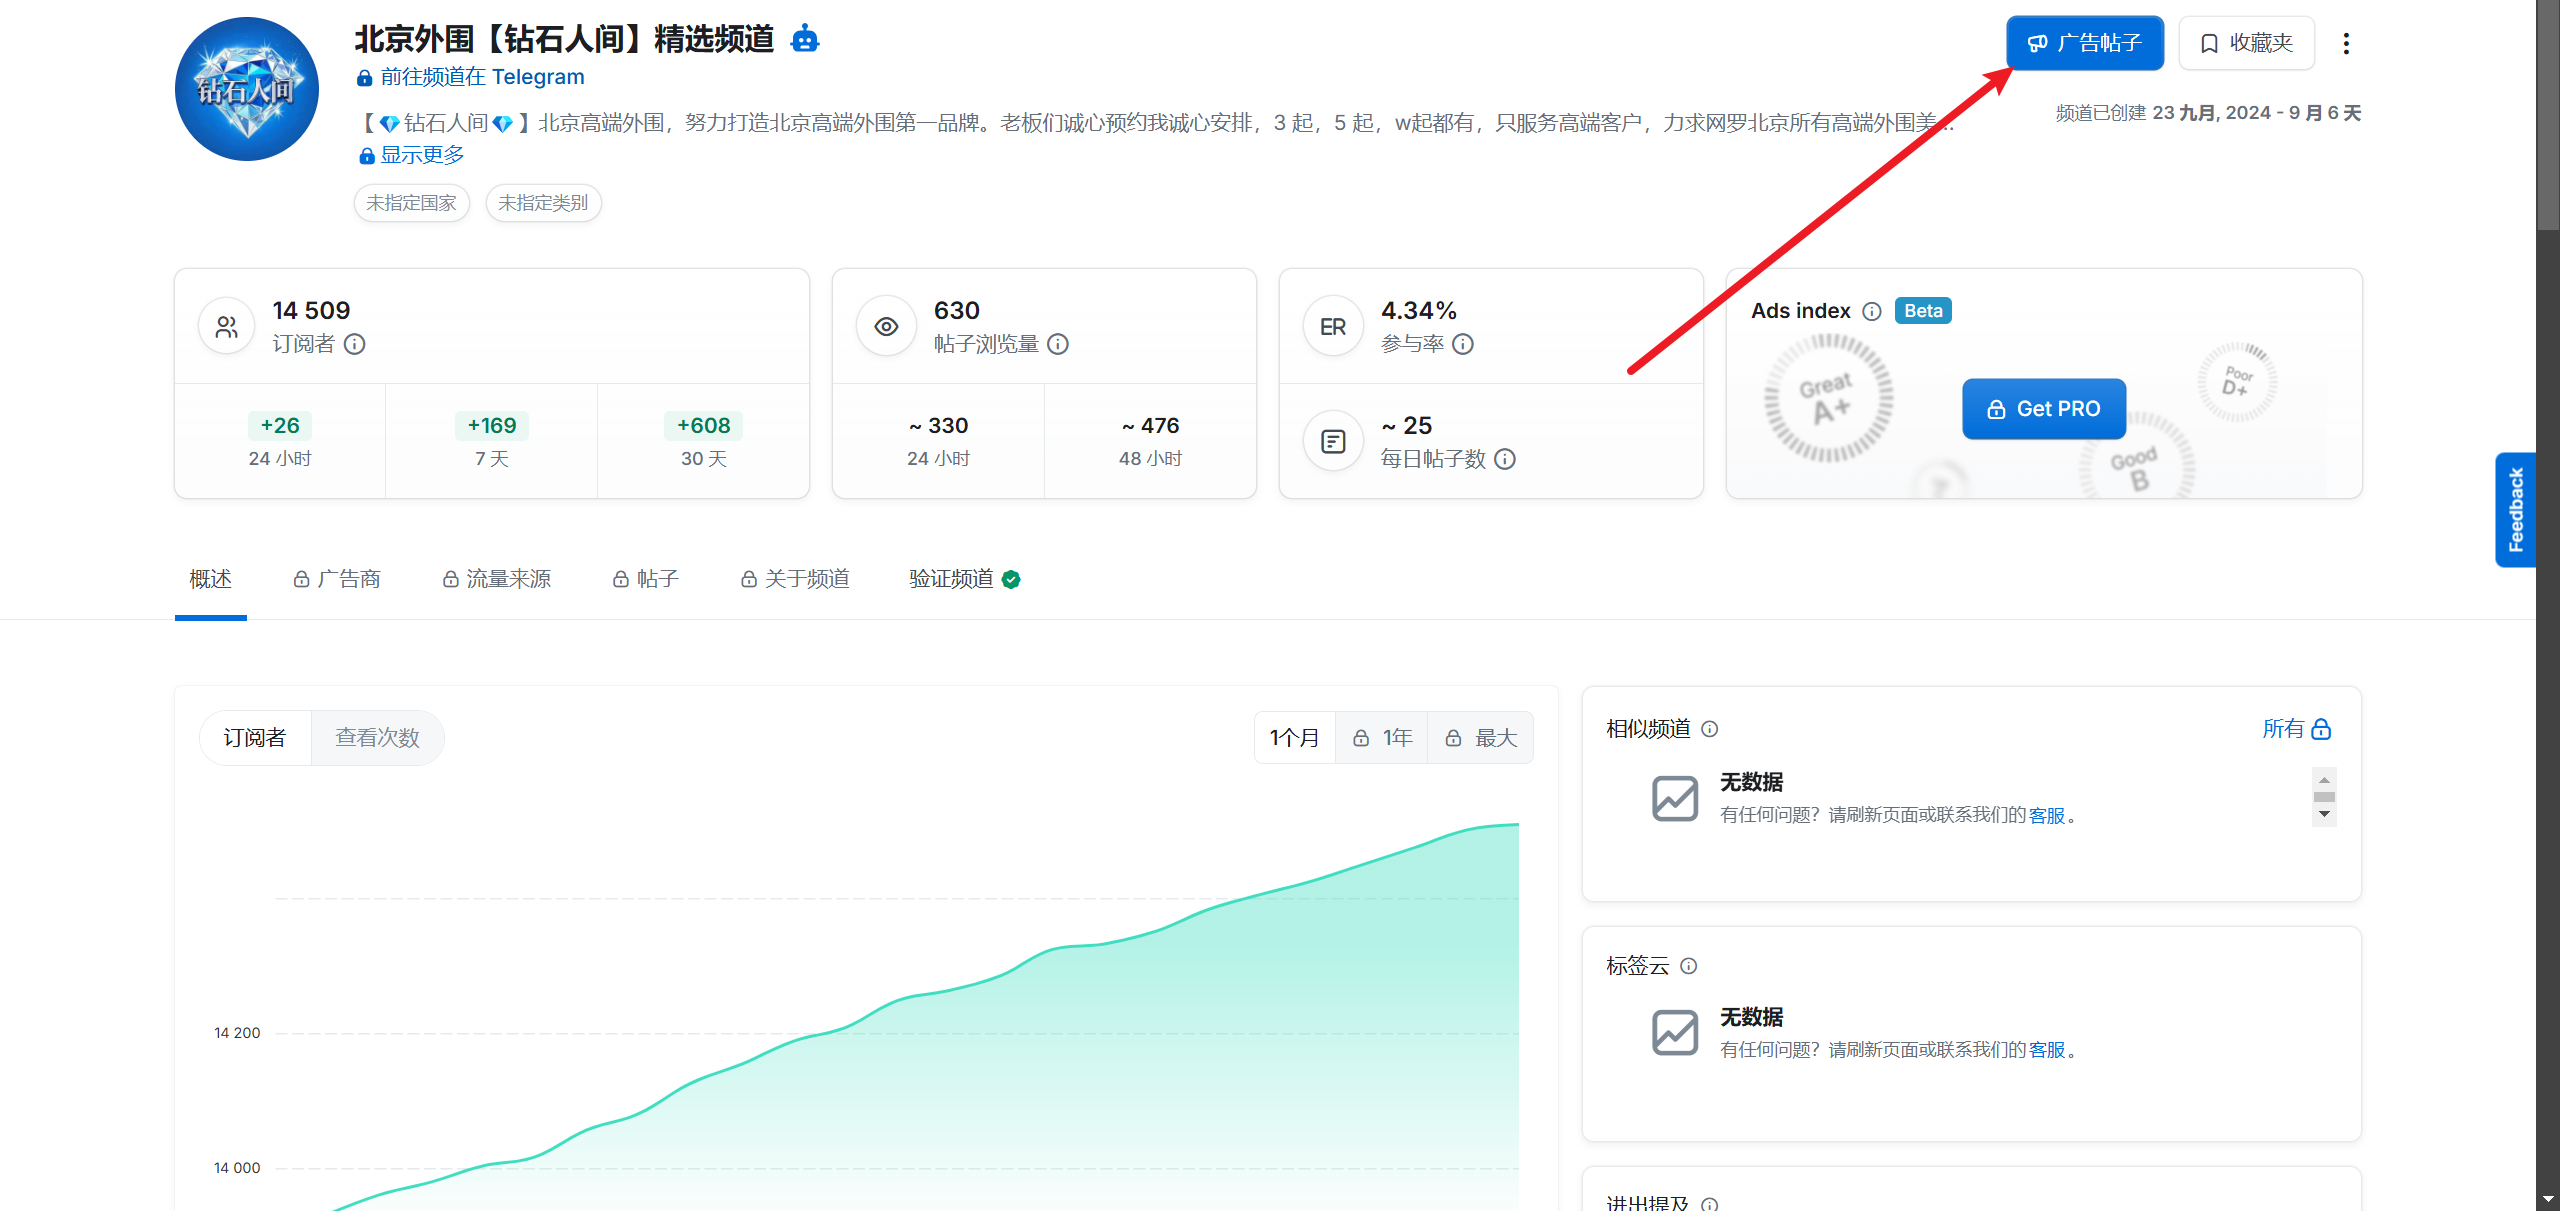
Task: Click the ER icon in engagement card
Action: pyautogui.click(x=1333, y=327)
